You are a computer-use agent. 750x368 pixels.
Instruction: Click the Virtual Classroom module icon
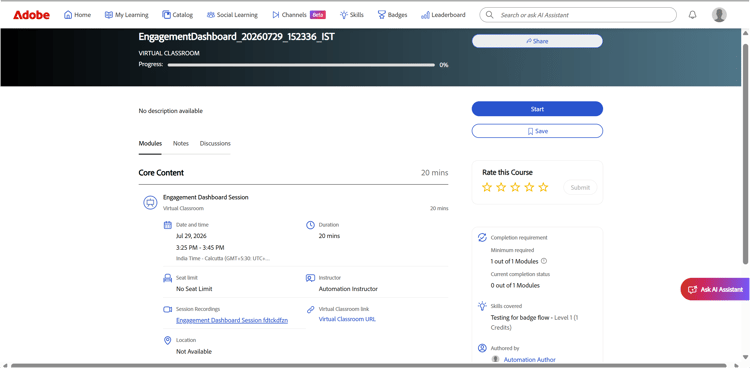click(151, 202)
